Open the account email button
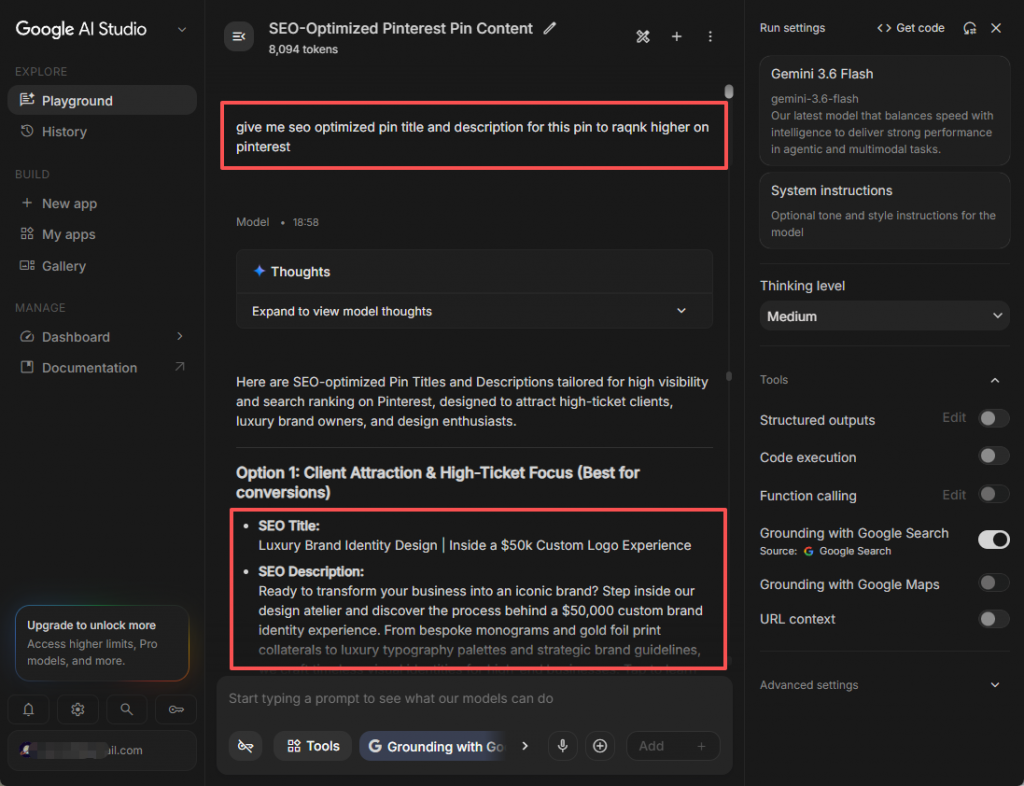 pos(102,750)
